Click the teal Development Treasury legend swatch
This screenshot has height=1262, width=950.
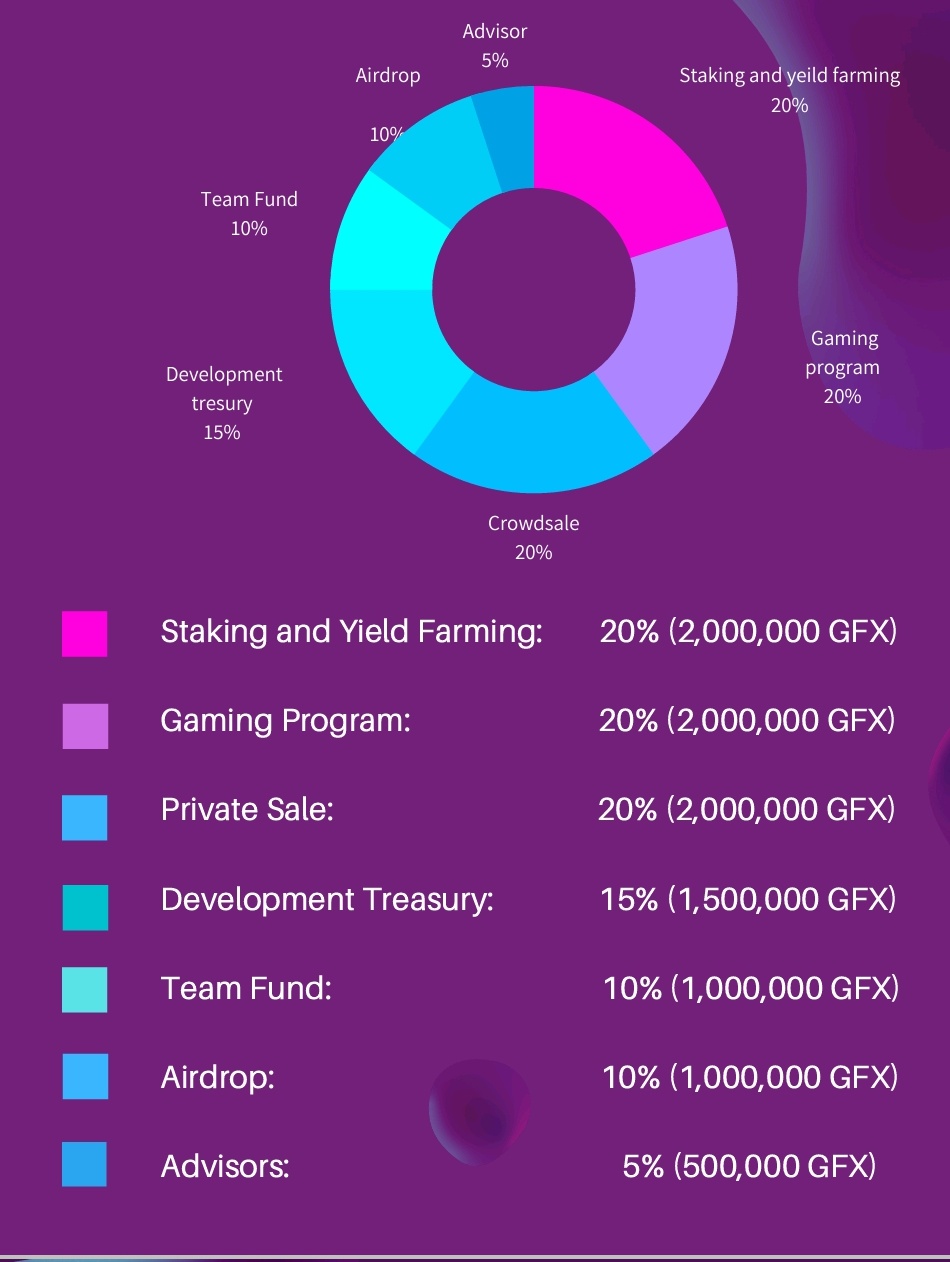[x=84, y=907]
